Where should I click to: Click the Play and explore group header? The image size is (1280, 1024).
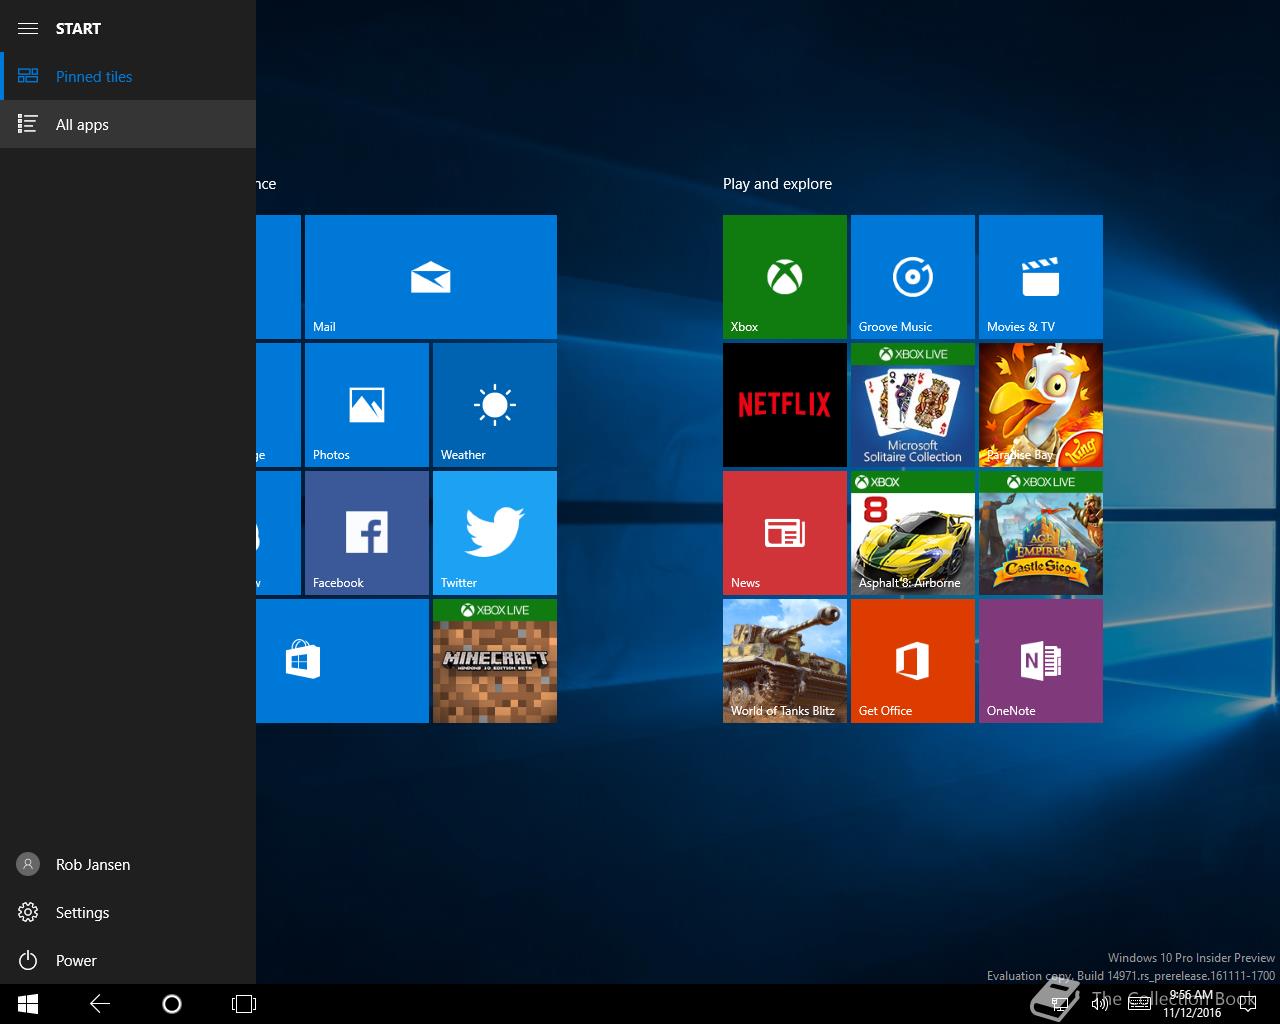777,184
